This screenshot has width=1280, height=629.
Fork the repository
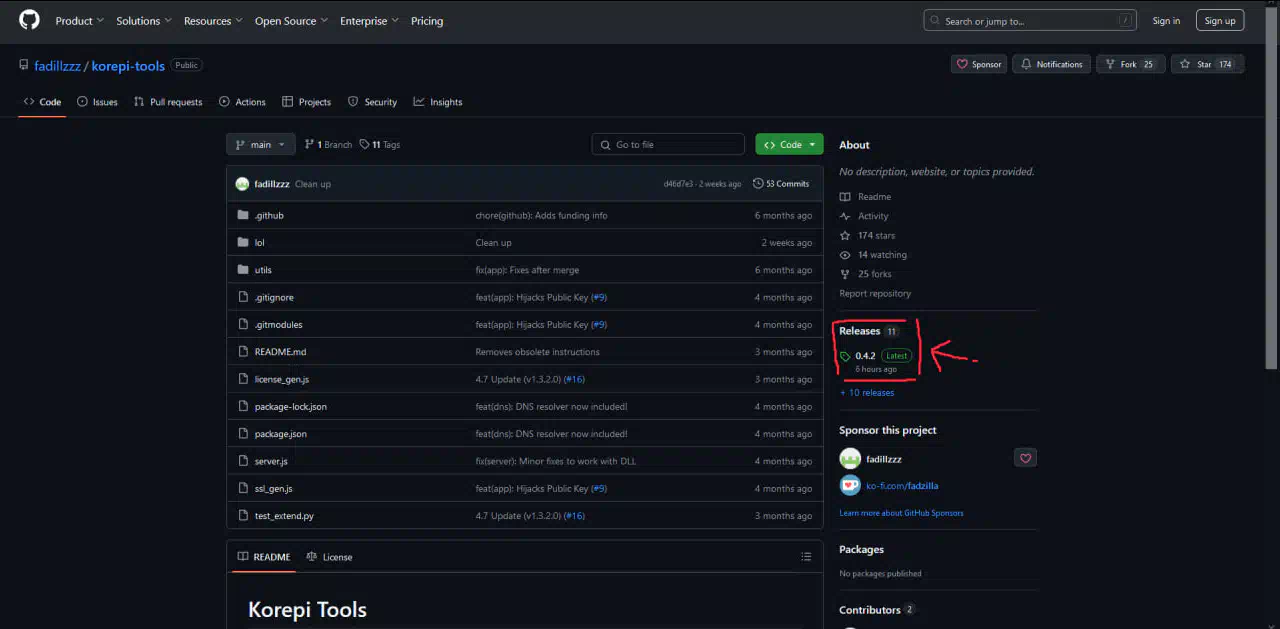tap(1130, 64)
